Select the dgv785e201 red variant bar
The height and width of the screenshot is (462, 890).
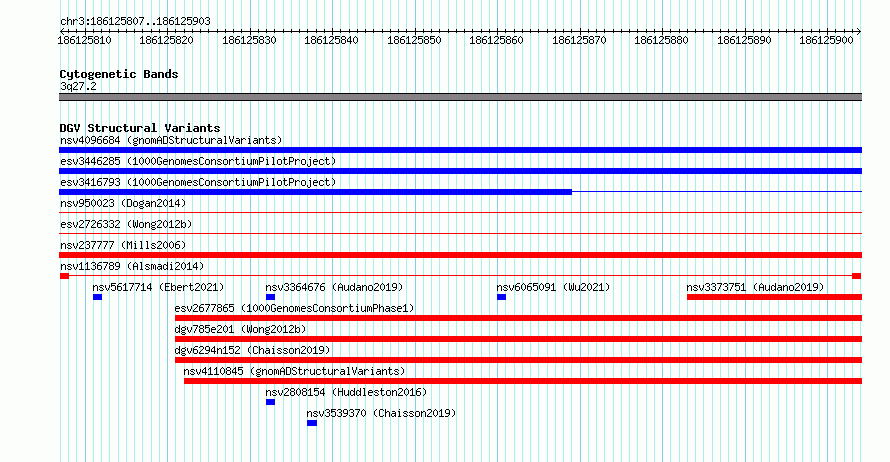coord(518,339)
